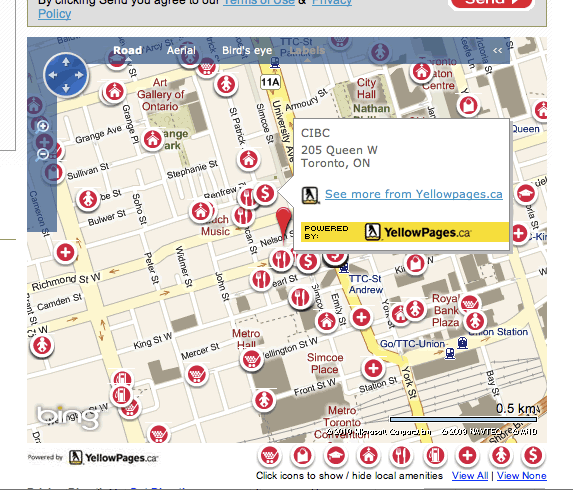Click restaurant pin right of Much Music label
The height and width of the screenshot is (490, 573).
click(243, 215)
